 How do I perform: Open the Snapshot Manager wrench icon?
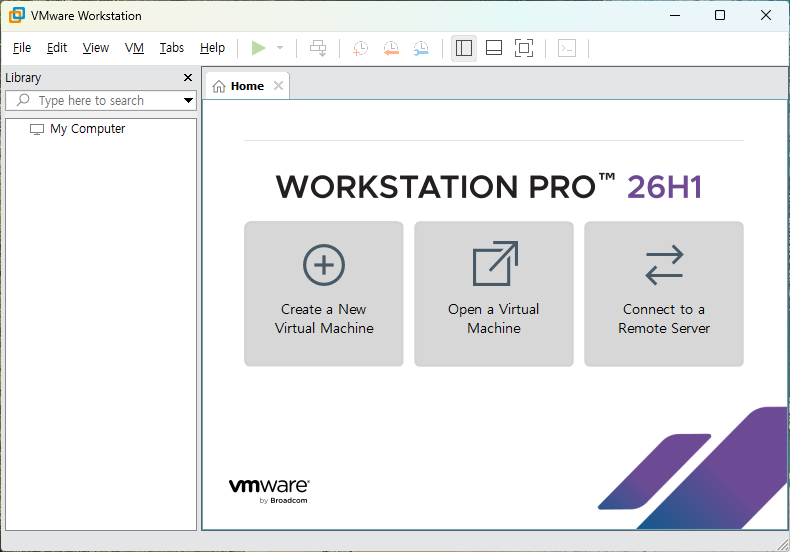pyautogui.click(x=421, y=48)
